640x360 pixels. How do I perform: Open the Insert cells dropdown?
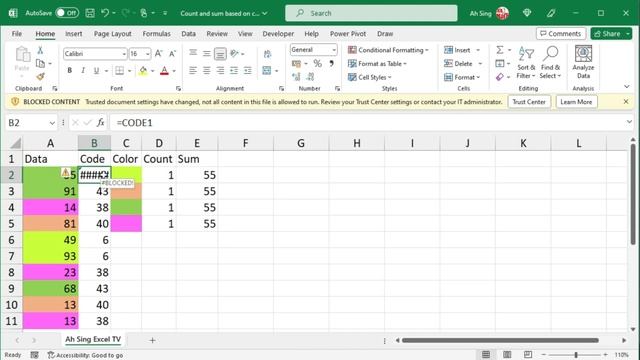point(462,50)
